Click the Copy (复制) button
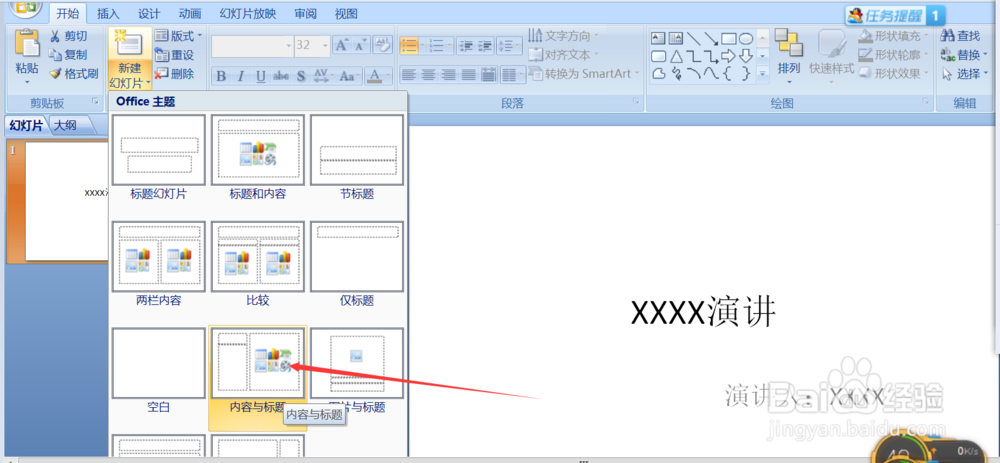Screen dimensions: 1000x463 [68, 55]
